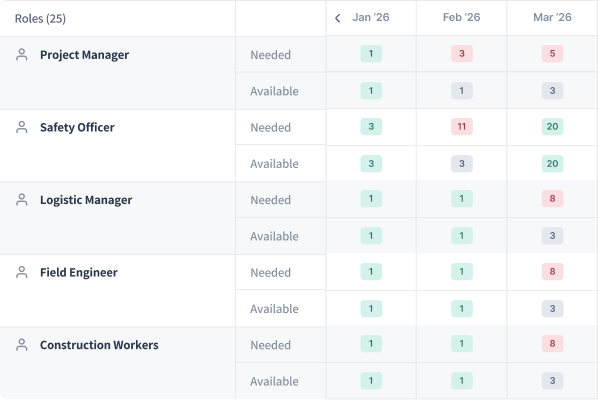Image resolution: width=598 pixels, height=400 pixels.
Task: Select the Project Manager role name
Action: pos(84,55)
